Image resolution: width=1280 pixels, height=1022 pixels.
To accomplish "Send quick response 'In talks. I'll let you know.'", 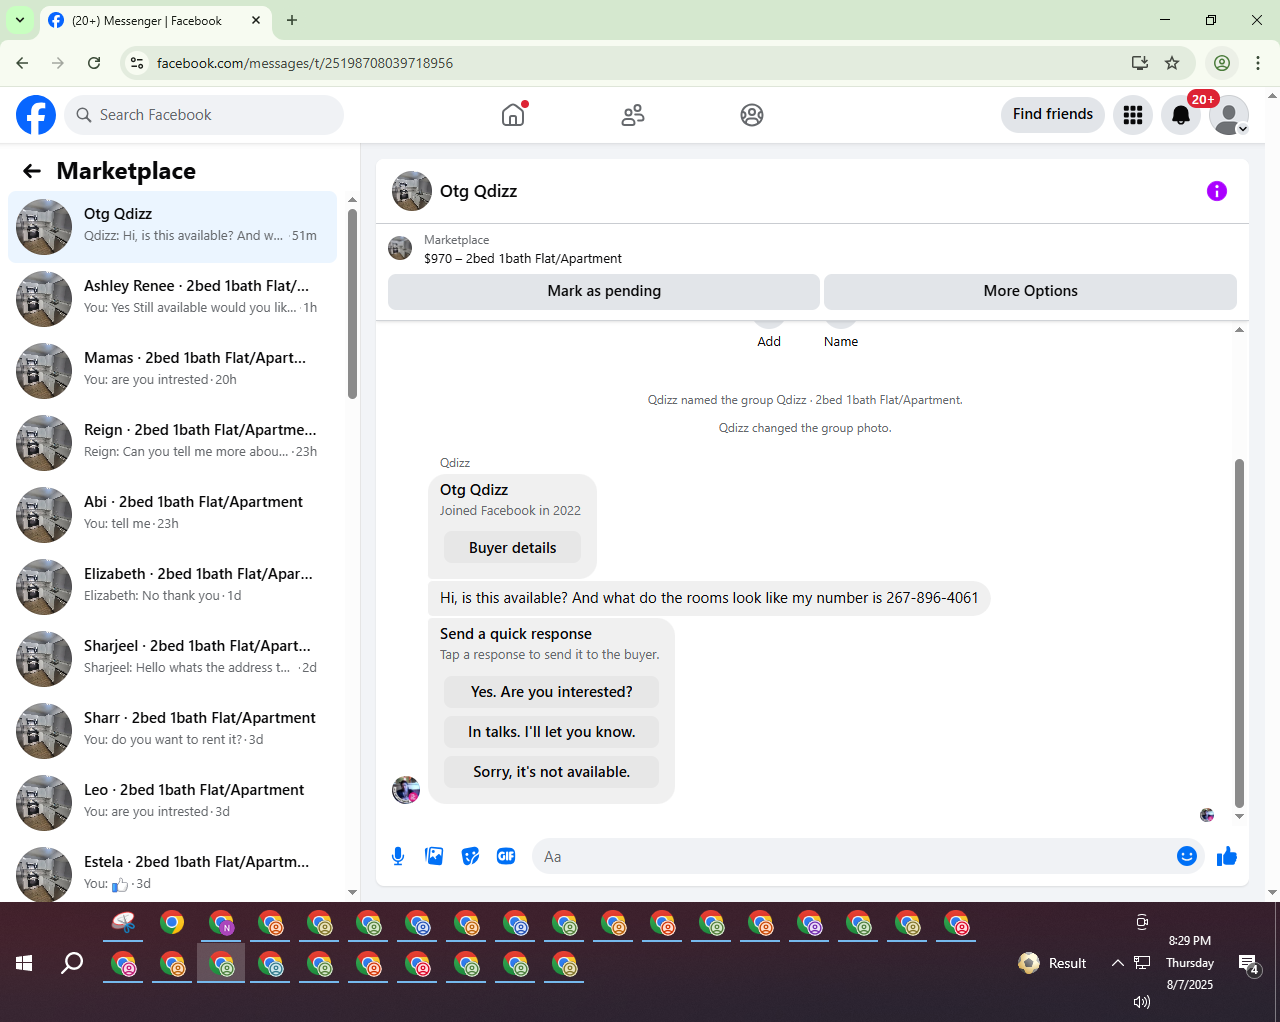I will point(552,732).
